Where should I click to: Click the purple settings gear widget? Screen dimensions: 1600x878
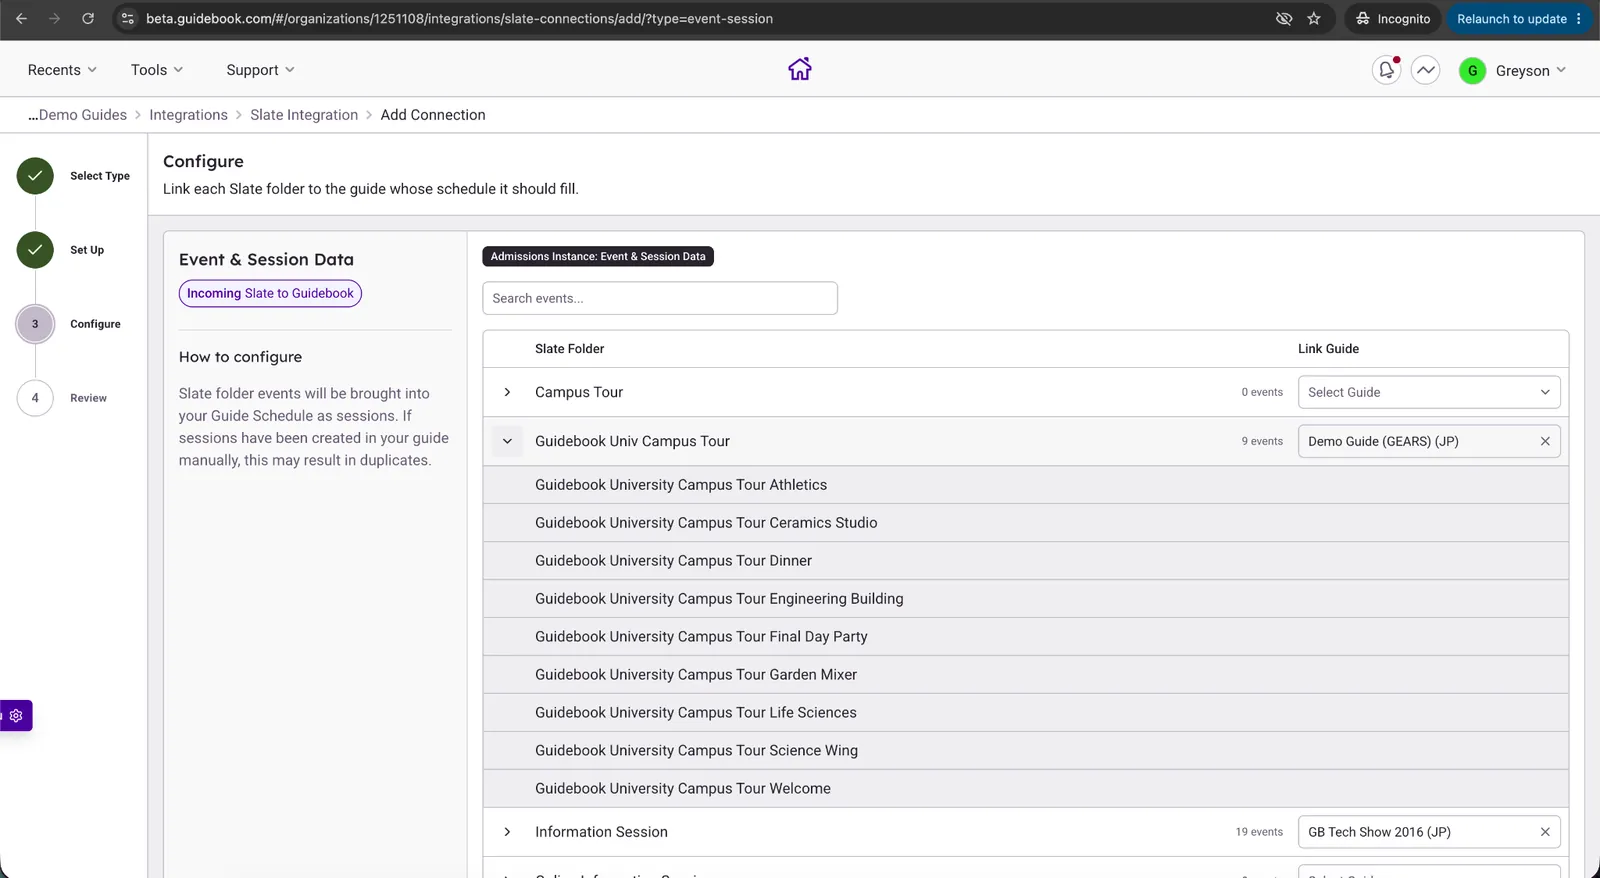[x=16, y=716]
